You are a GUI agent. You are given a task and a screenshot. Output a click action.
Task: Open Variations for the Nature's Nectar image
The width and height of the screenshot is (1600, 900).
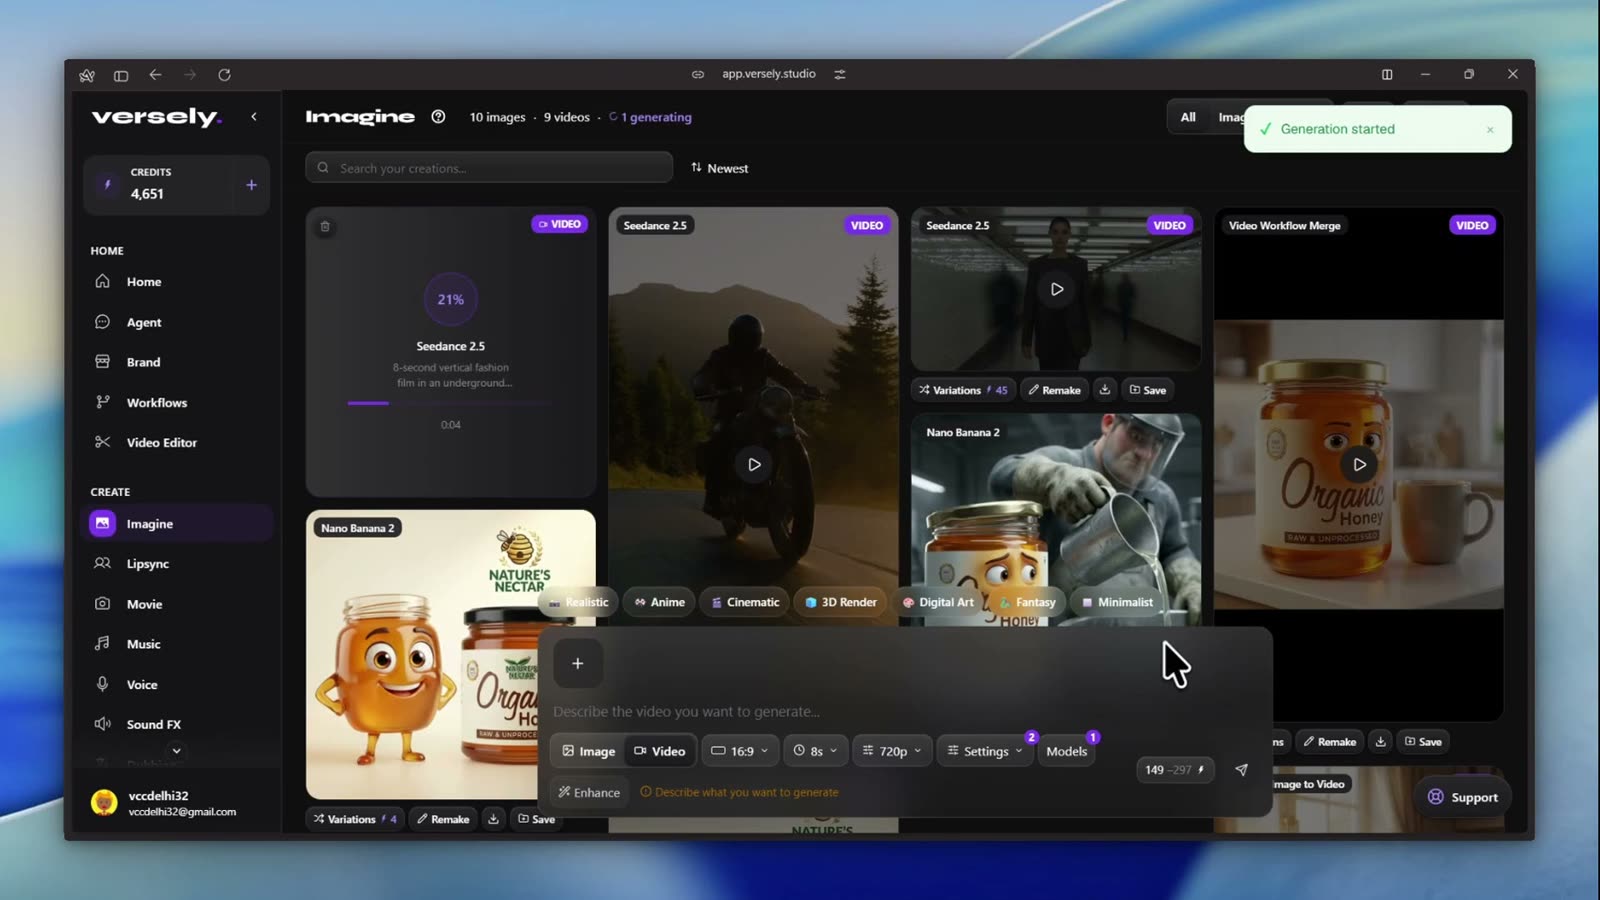coord(355,819)
